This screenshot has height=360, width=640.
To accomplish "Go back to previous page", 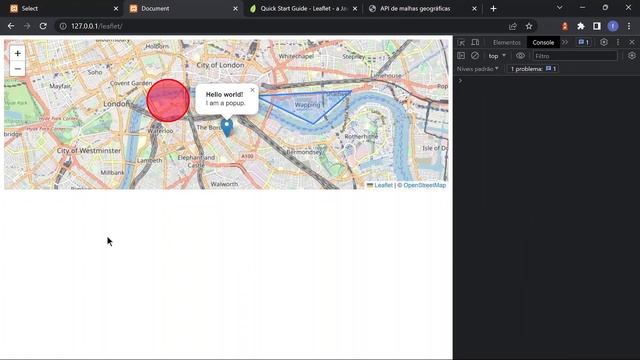I will coord(11,26).
